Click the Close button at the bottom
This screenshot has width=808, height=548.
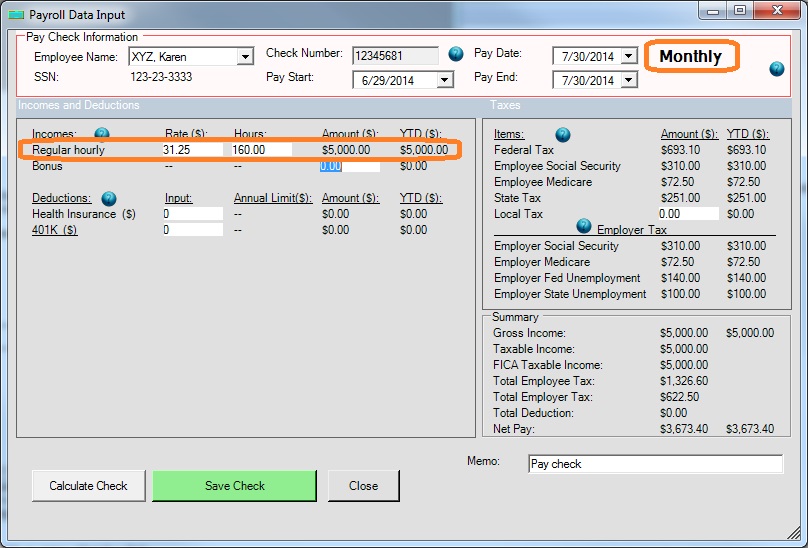point(363,486)
